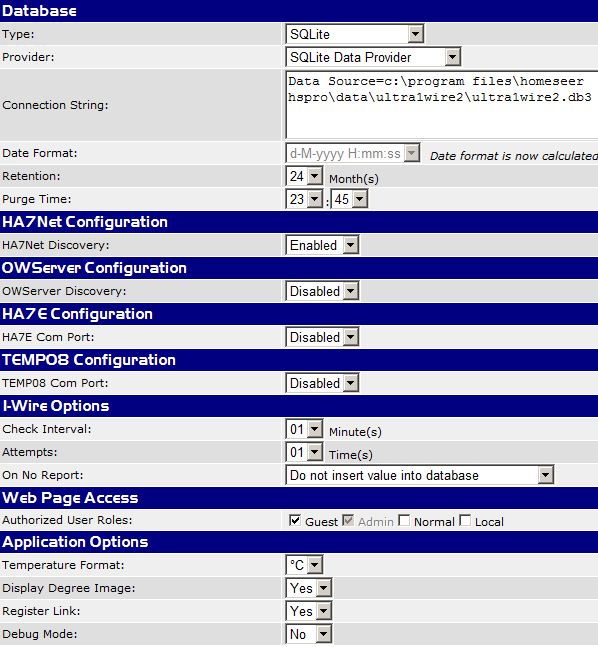Open the Purge Time hour dropdown (23)
Image resolution: width=598 pixels, height=647 pixels.
pos(304,199)
